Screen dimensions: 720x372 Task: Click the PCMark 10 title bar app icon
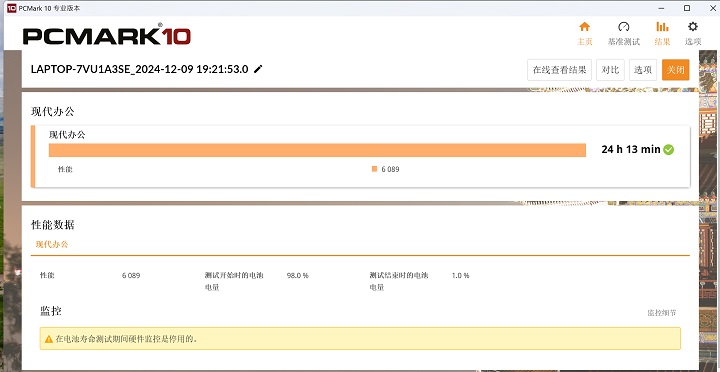[11, 8]
